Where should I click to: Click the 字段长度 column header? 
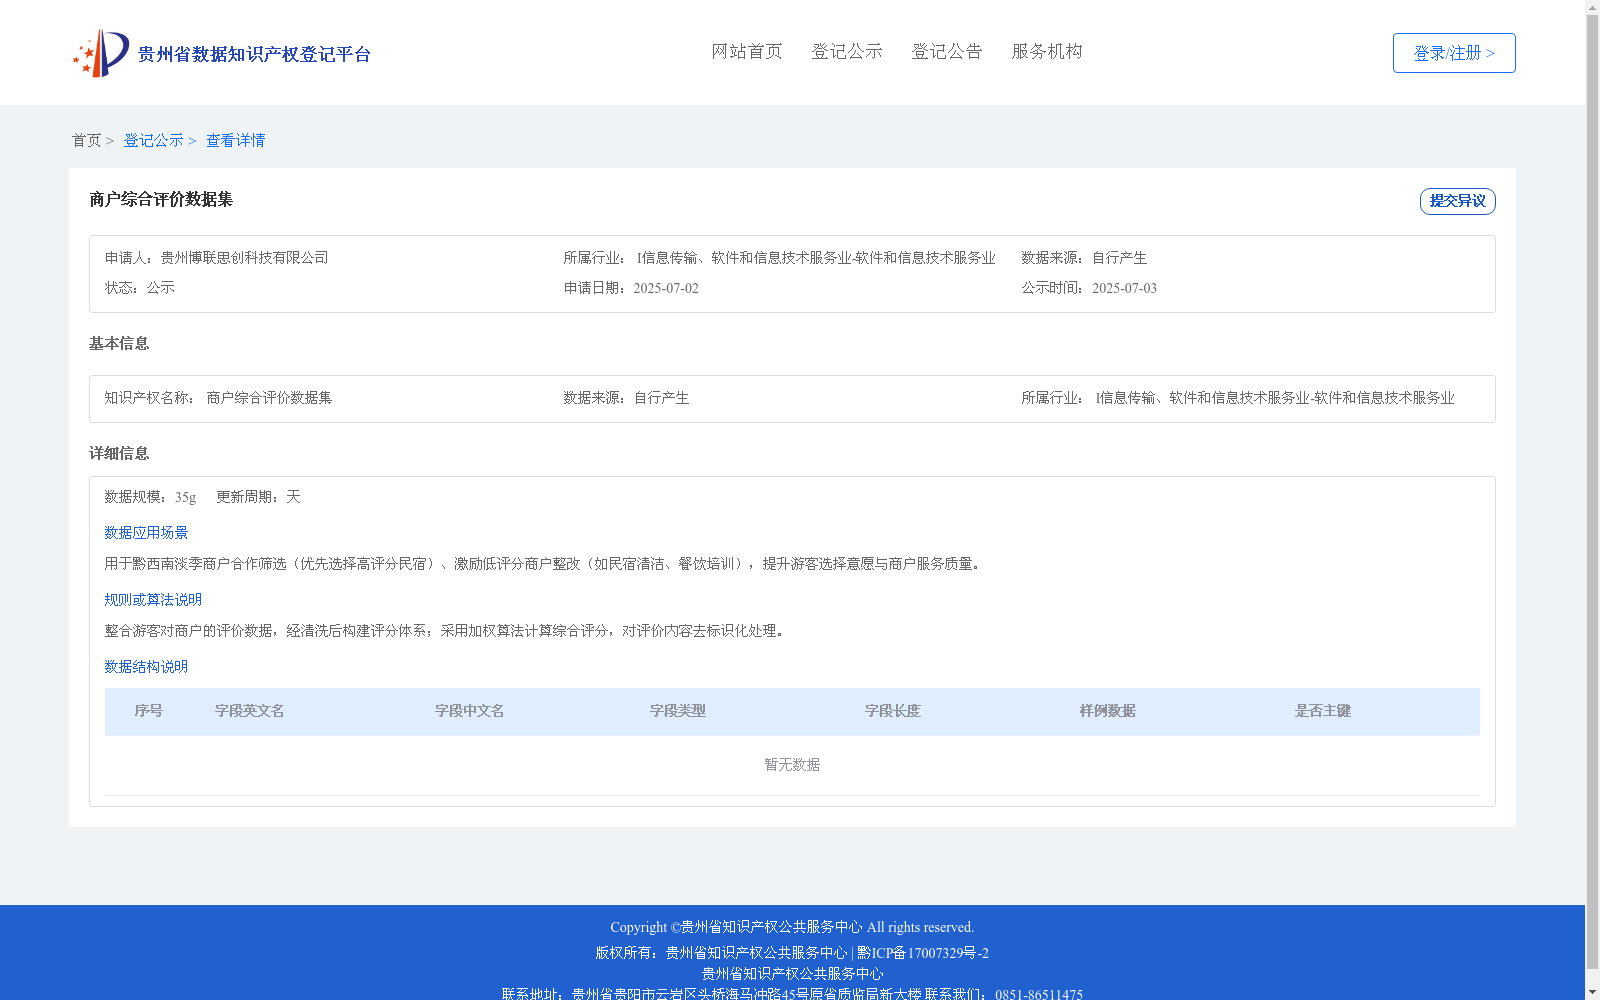(893, 711)
